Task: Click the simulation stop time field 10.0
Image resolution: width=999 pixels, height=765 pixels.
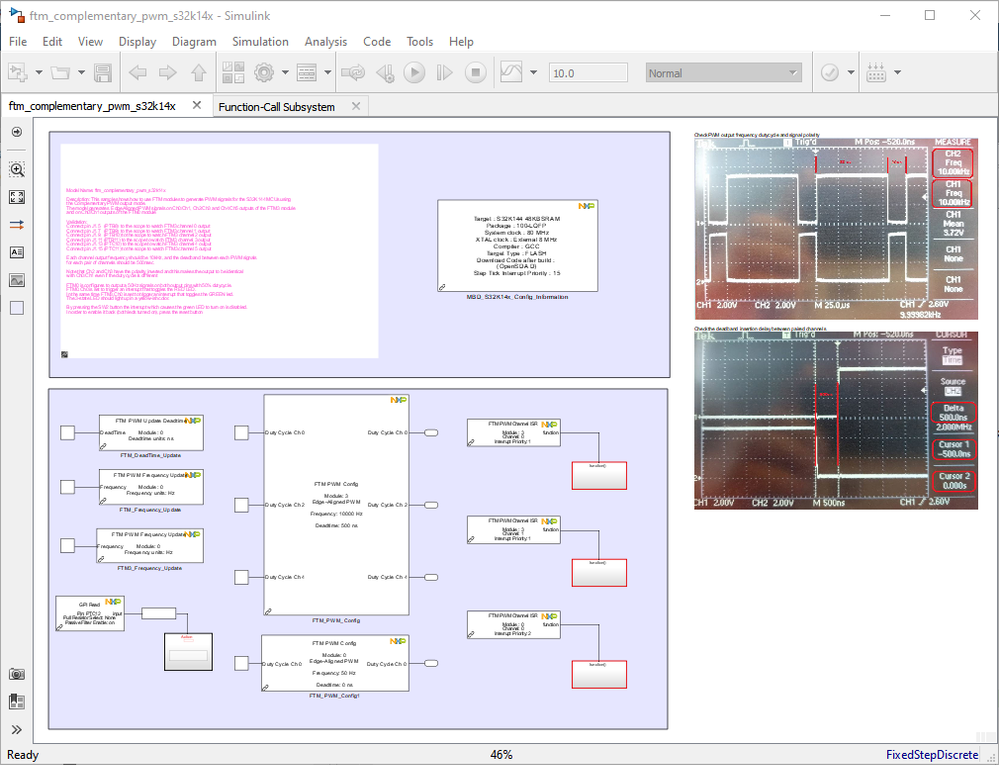Action: (x=588, y=73)
